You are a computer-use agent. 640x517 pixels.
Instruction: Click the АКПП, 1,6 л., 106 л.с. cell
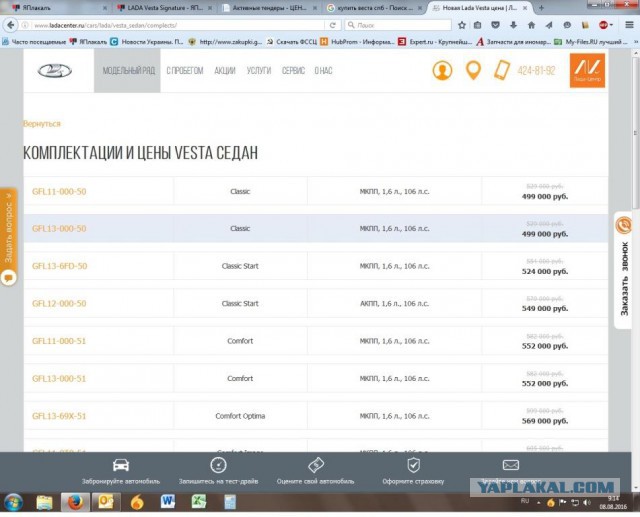tap(394, 304)
